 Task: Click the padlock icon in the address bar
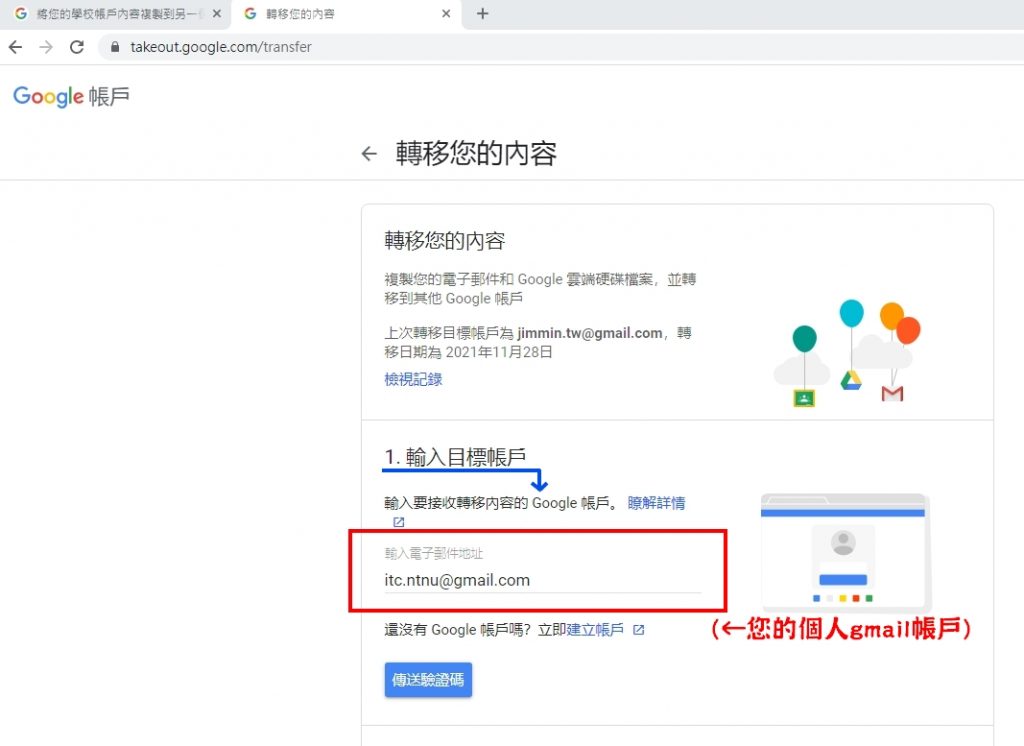[x=115, y=47]
